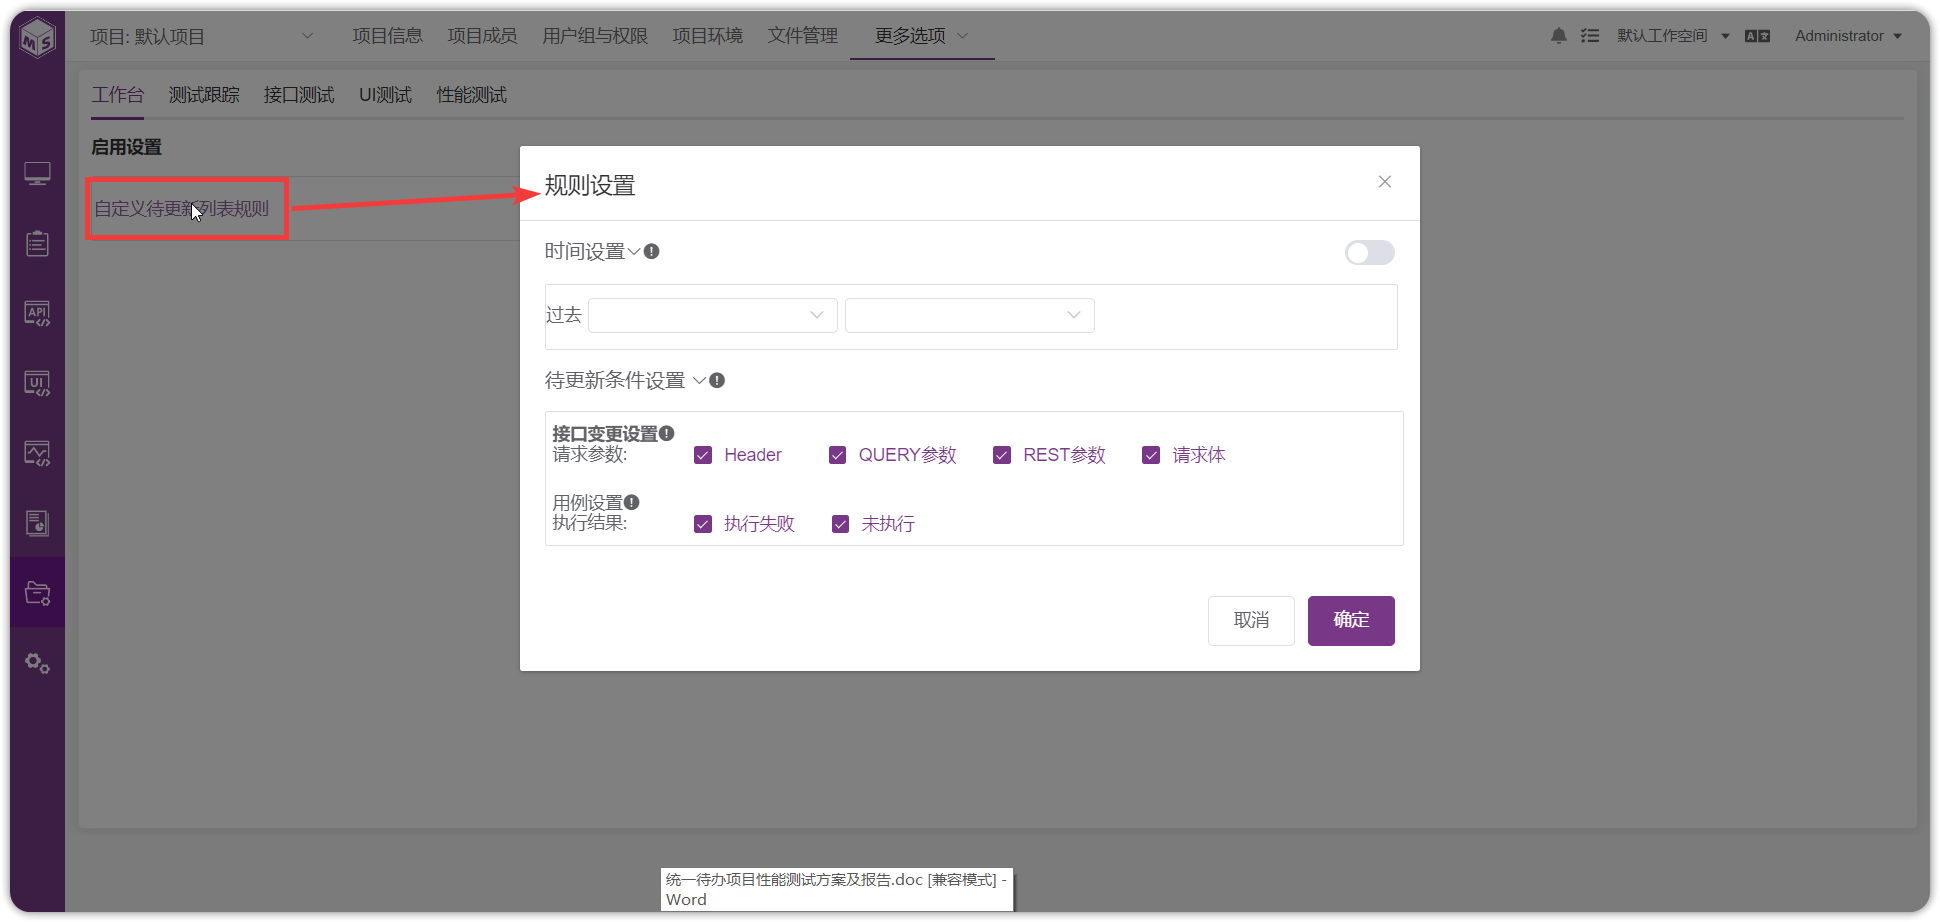Screen dimensions: 1940x922
Task: Click the 取消 button
Action: 1251,621
